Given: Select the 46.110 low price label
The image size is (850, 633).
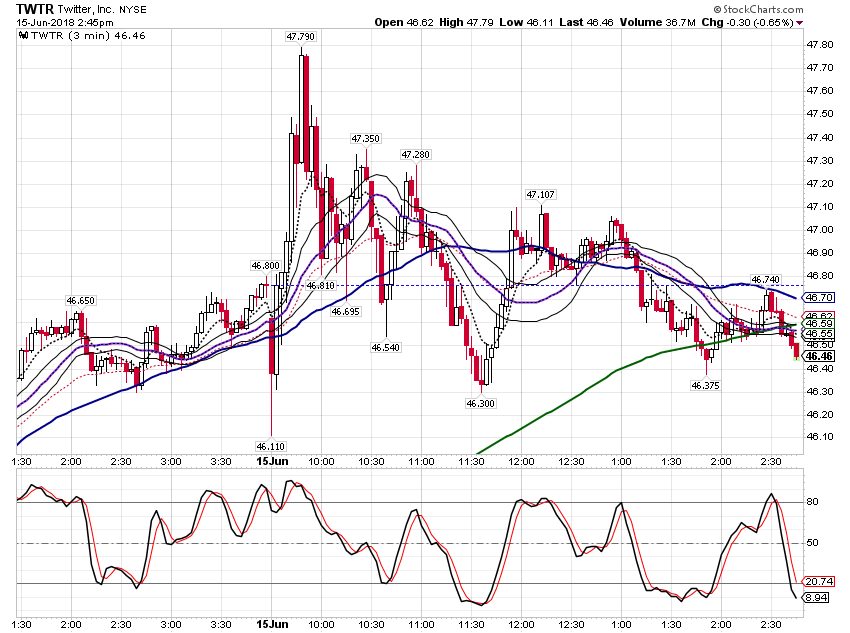Looking at the screenshot, I should [x=271, y=447].
